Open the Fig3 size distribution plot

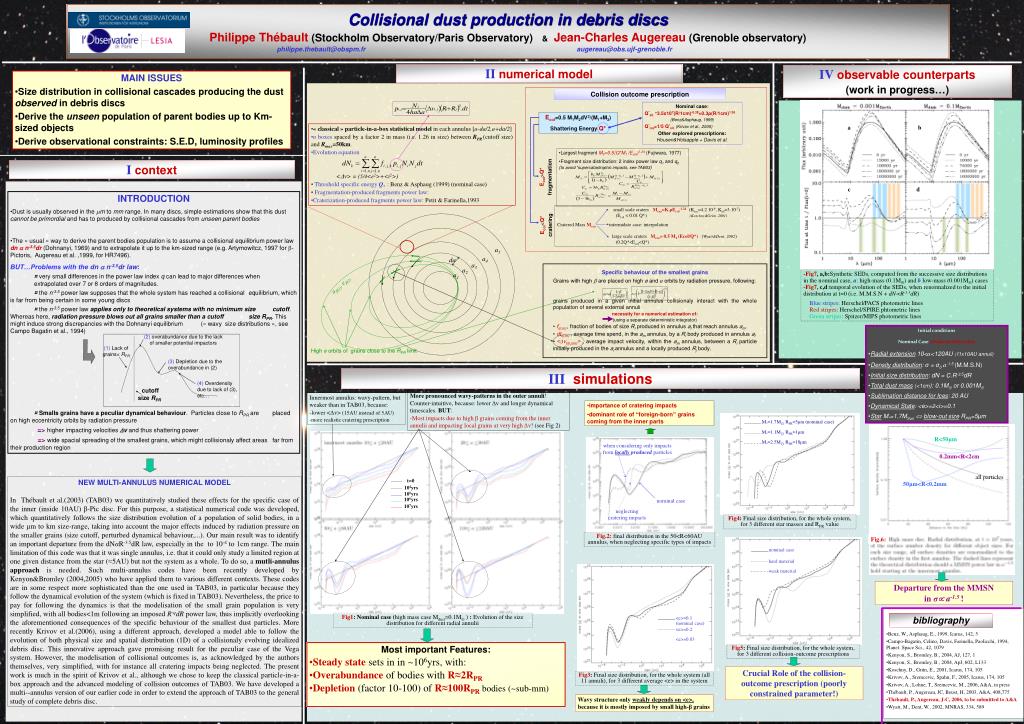tap(645, 616)
